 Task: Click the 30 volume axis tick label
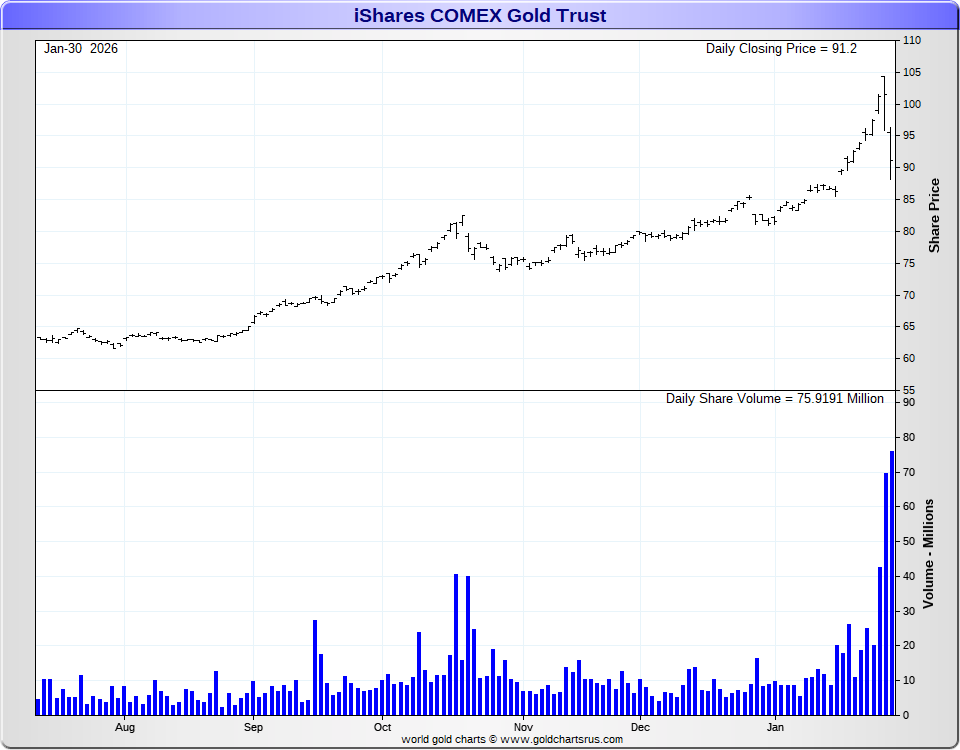909,611
